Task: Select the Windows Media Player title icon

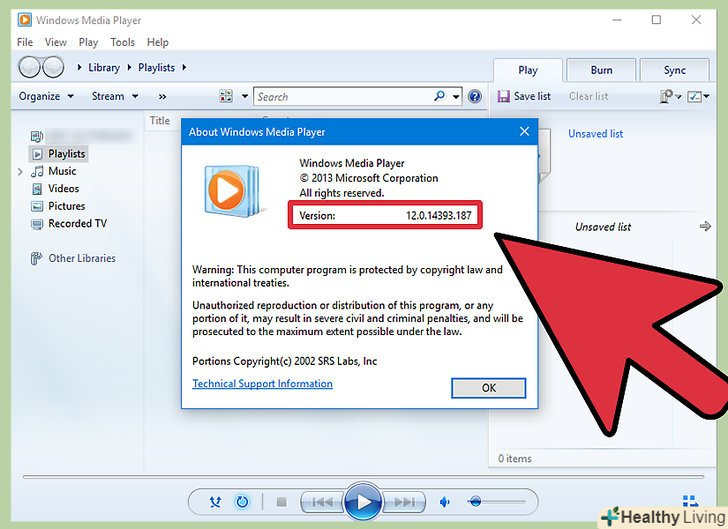Action: tap(25, 20)
